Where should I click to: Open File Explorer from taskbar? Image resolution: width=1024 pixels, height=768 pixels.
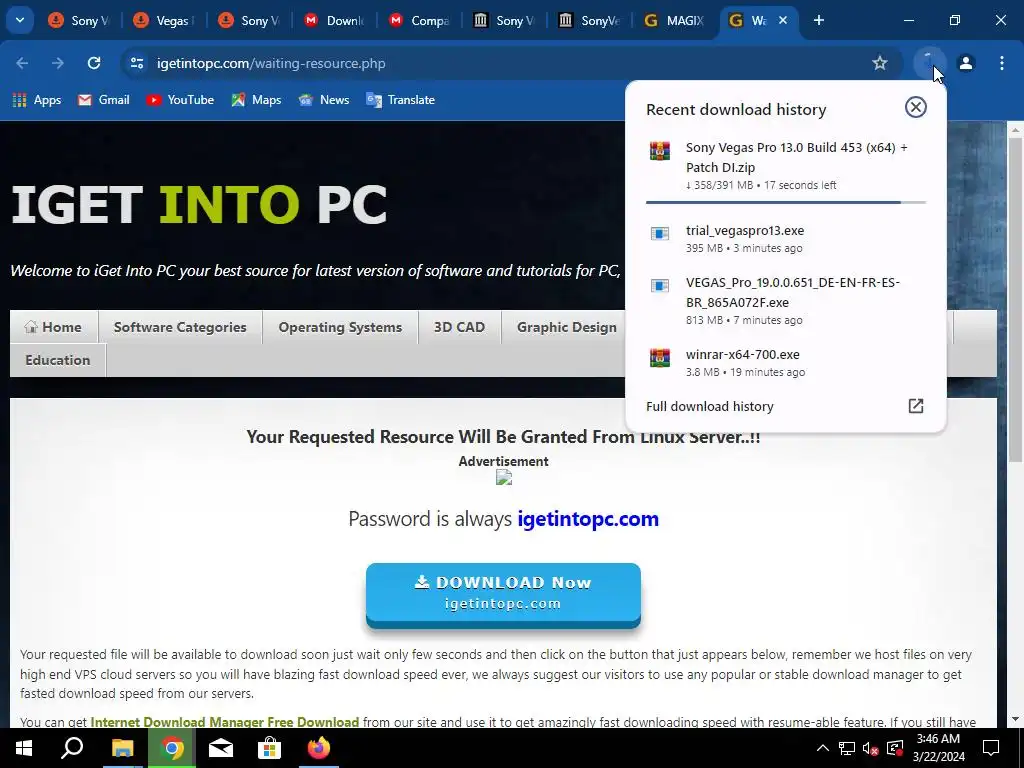122,748
